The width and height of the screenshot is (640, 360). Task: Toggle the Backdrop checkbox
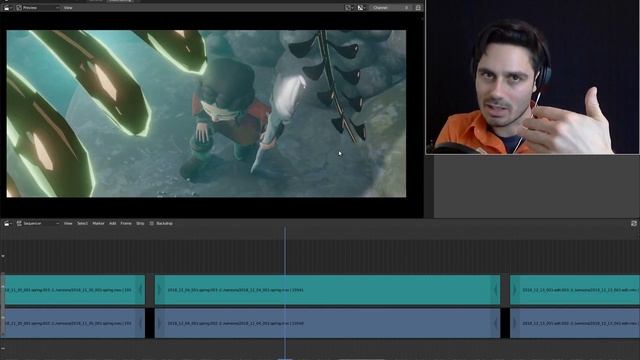(x=151, y=223)
